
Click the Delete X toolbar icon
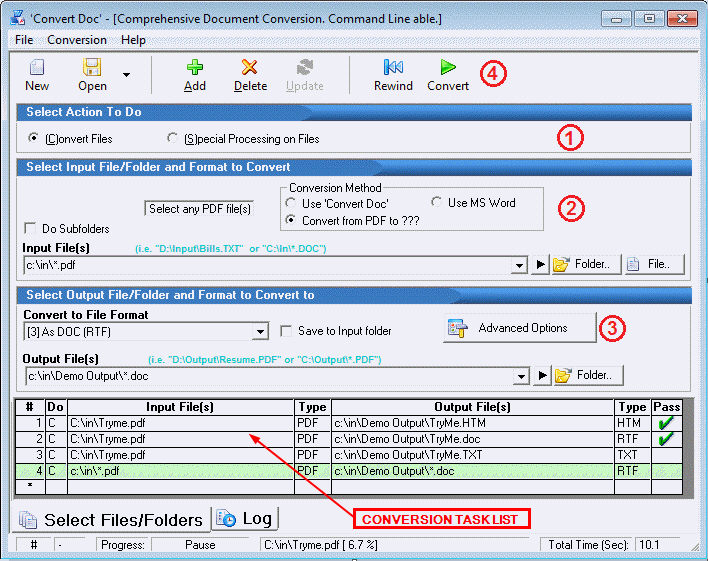[250, 68]
